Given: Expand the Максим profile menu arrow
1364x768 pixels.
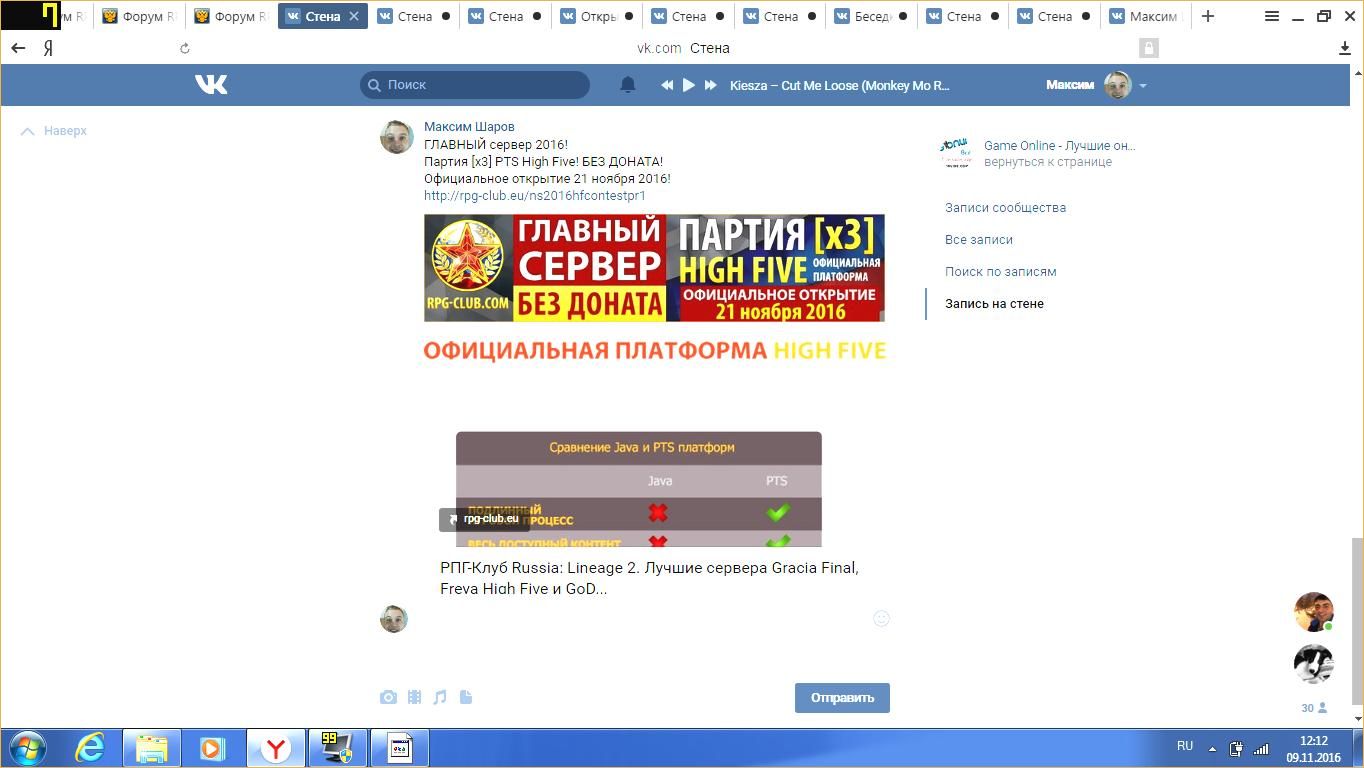Looking at the screenshot, I should [x=1143, y=86].
